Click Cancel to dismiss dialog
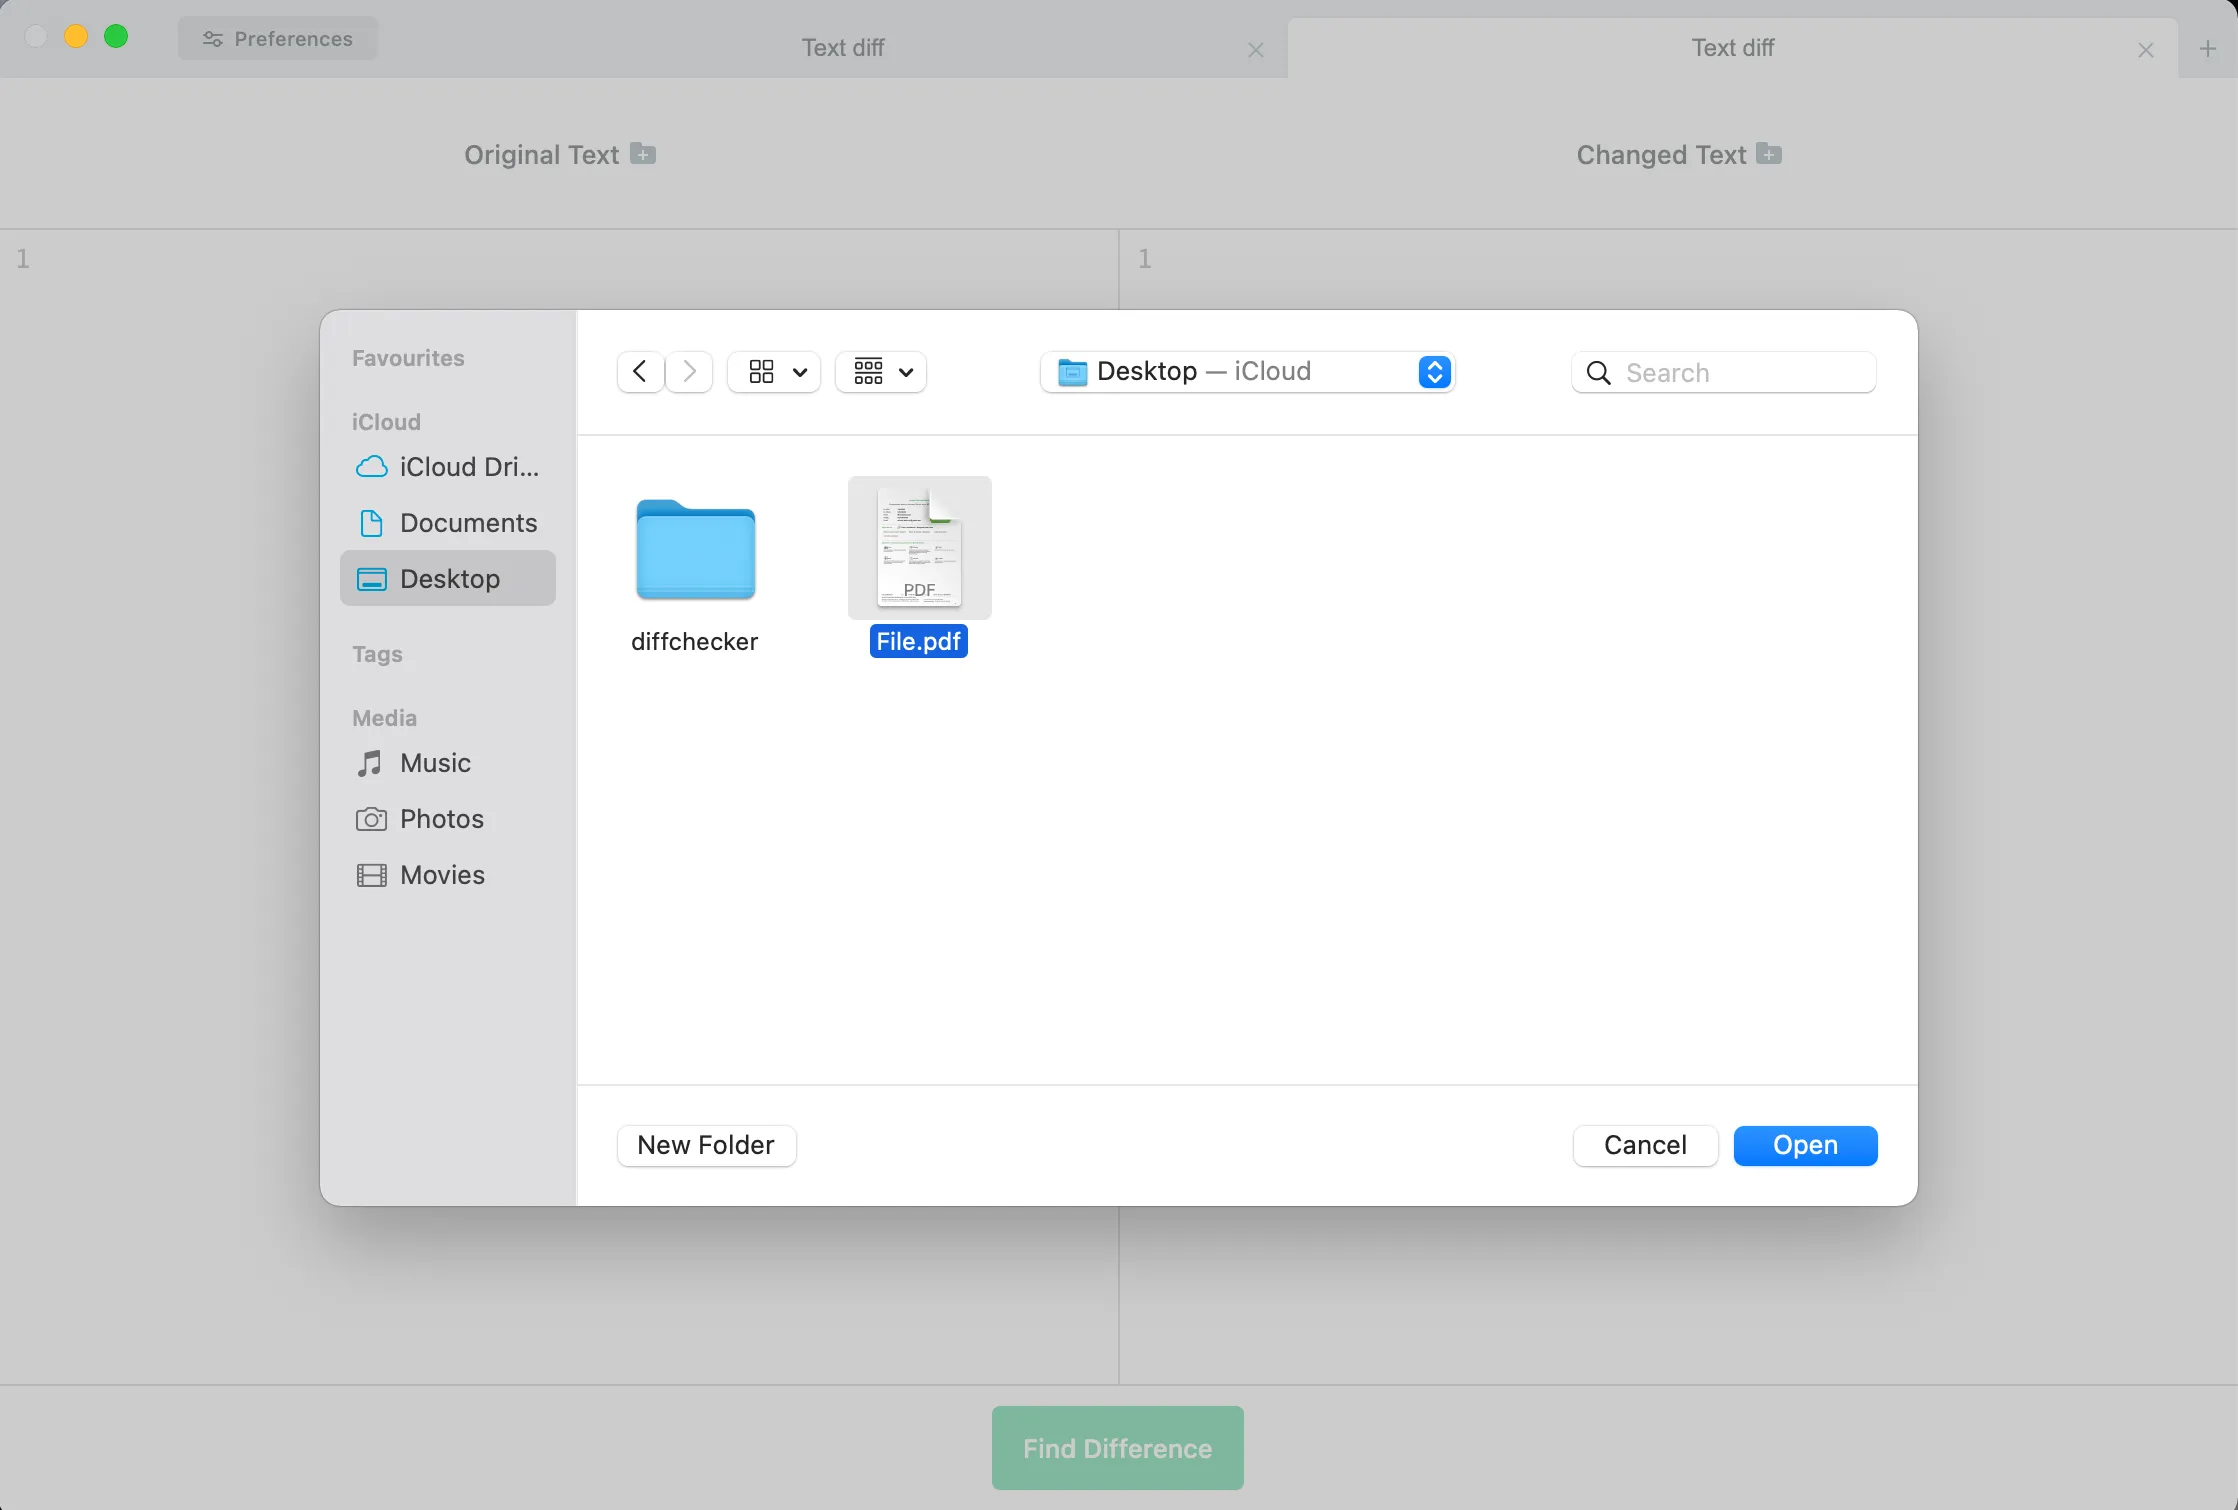The width and height of the screenshot is (2238, 1510). (1645, 1146)
